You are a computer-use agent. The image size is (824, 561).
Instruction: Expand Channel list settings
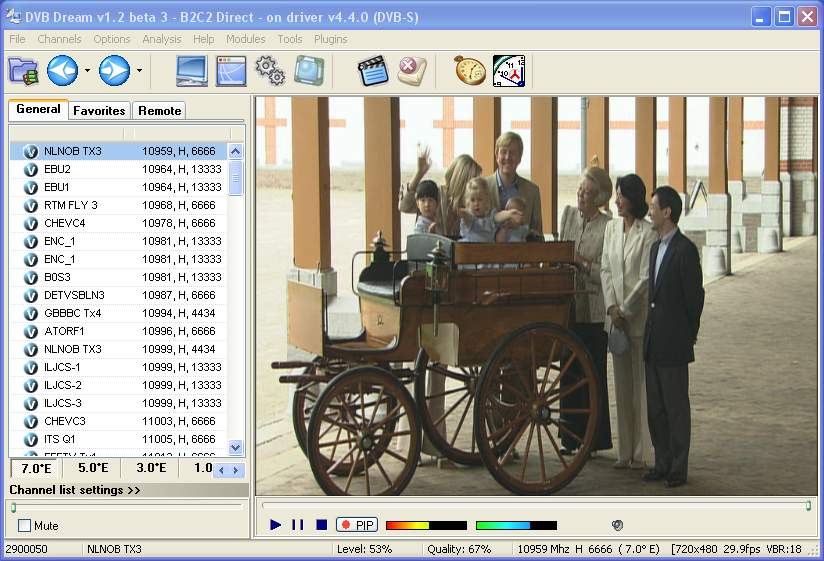75,490
